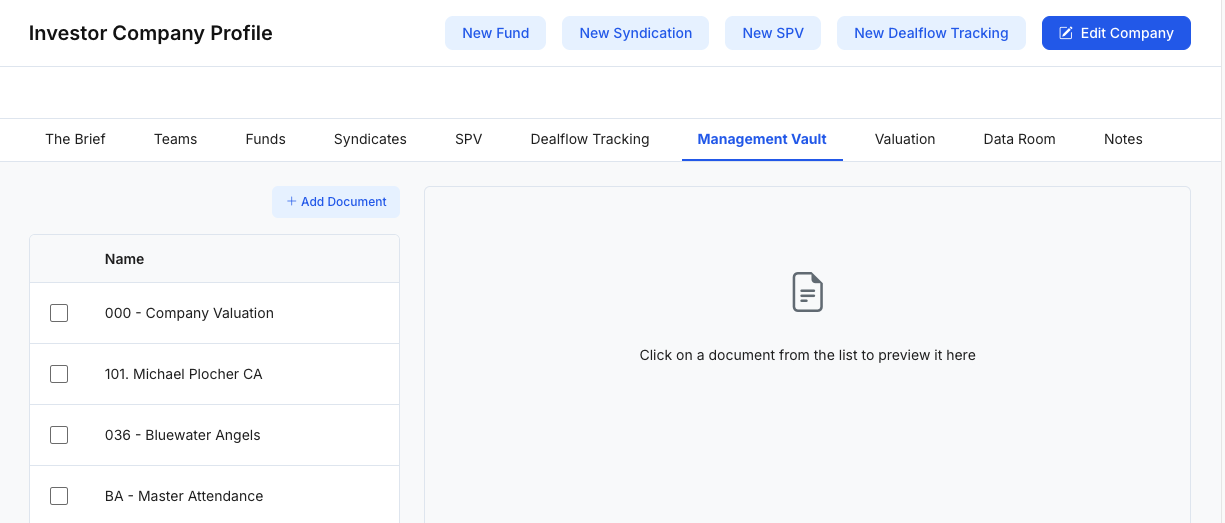Switch to the Valuation tab
Viewport: 1225px width, 523px height.
click(x=904, y=139)
